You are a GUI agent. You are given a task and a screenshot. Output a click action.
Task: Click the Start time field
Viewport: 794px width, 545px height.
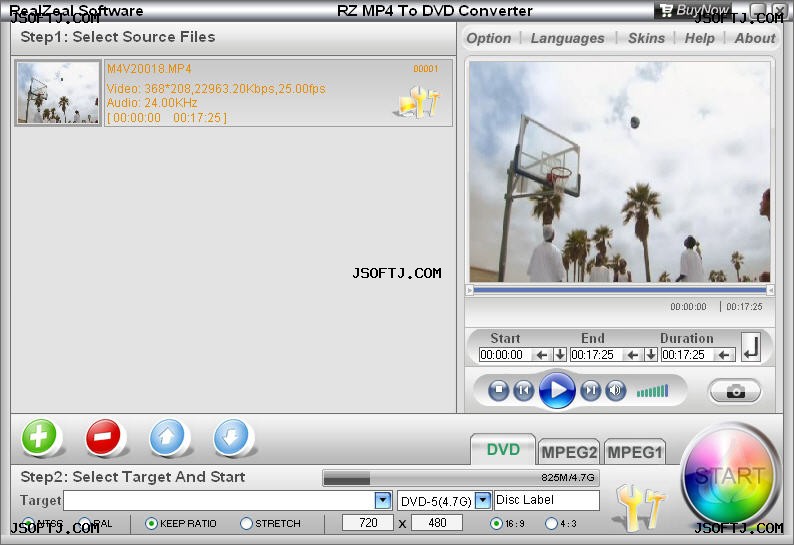pyautogui.click(x=506, y=355)
